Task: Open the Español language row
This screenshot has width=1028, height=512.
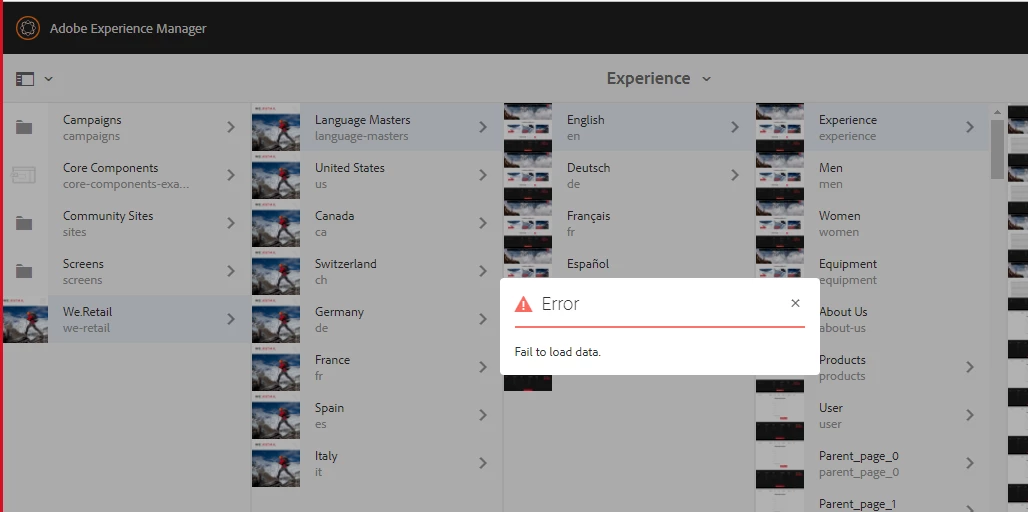Action: [629, 264]
